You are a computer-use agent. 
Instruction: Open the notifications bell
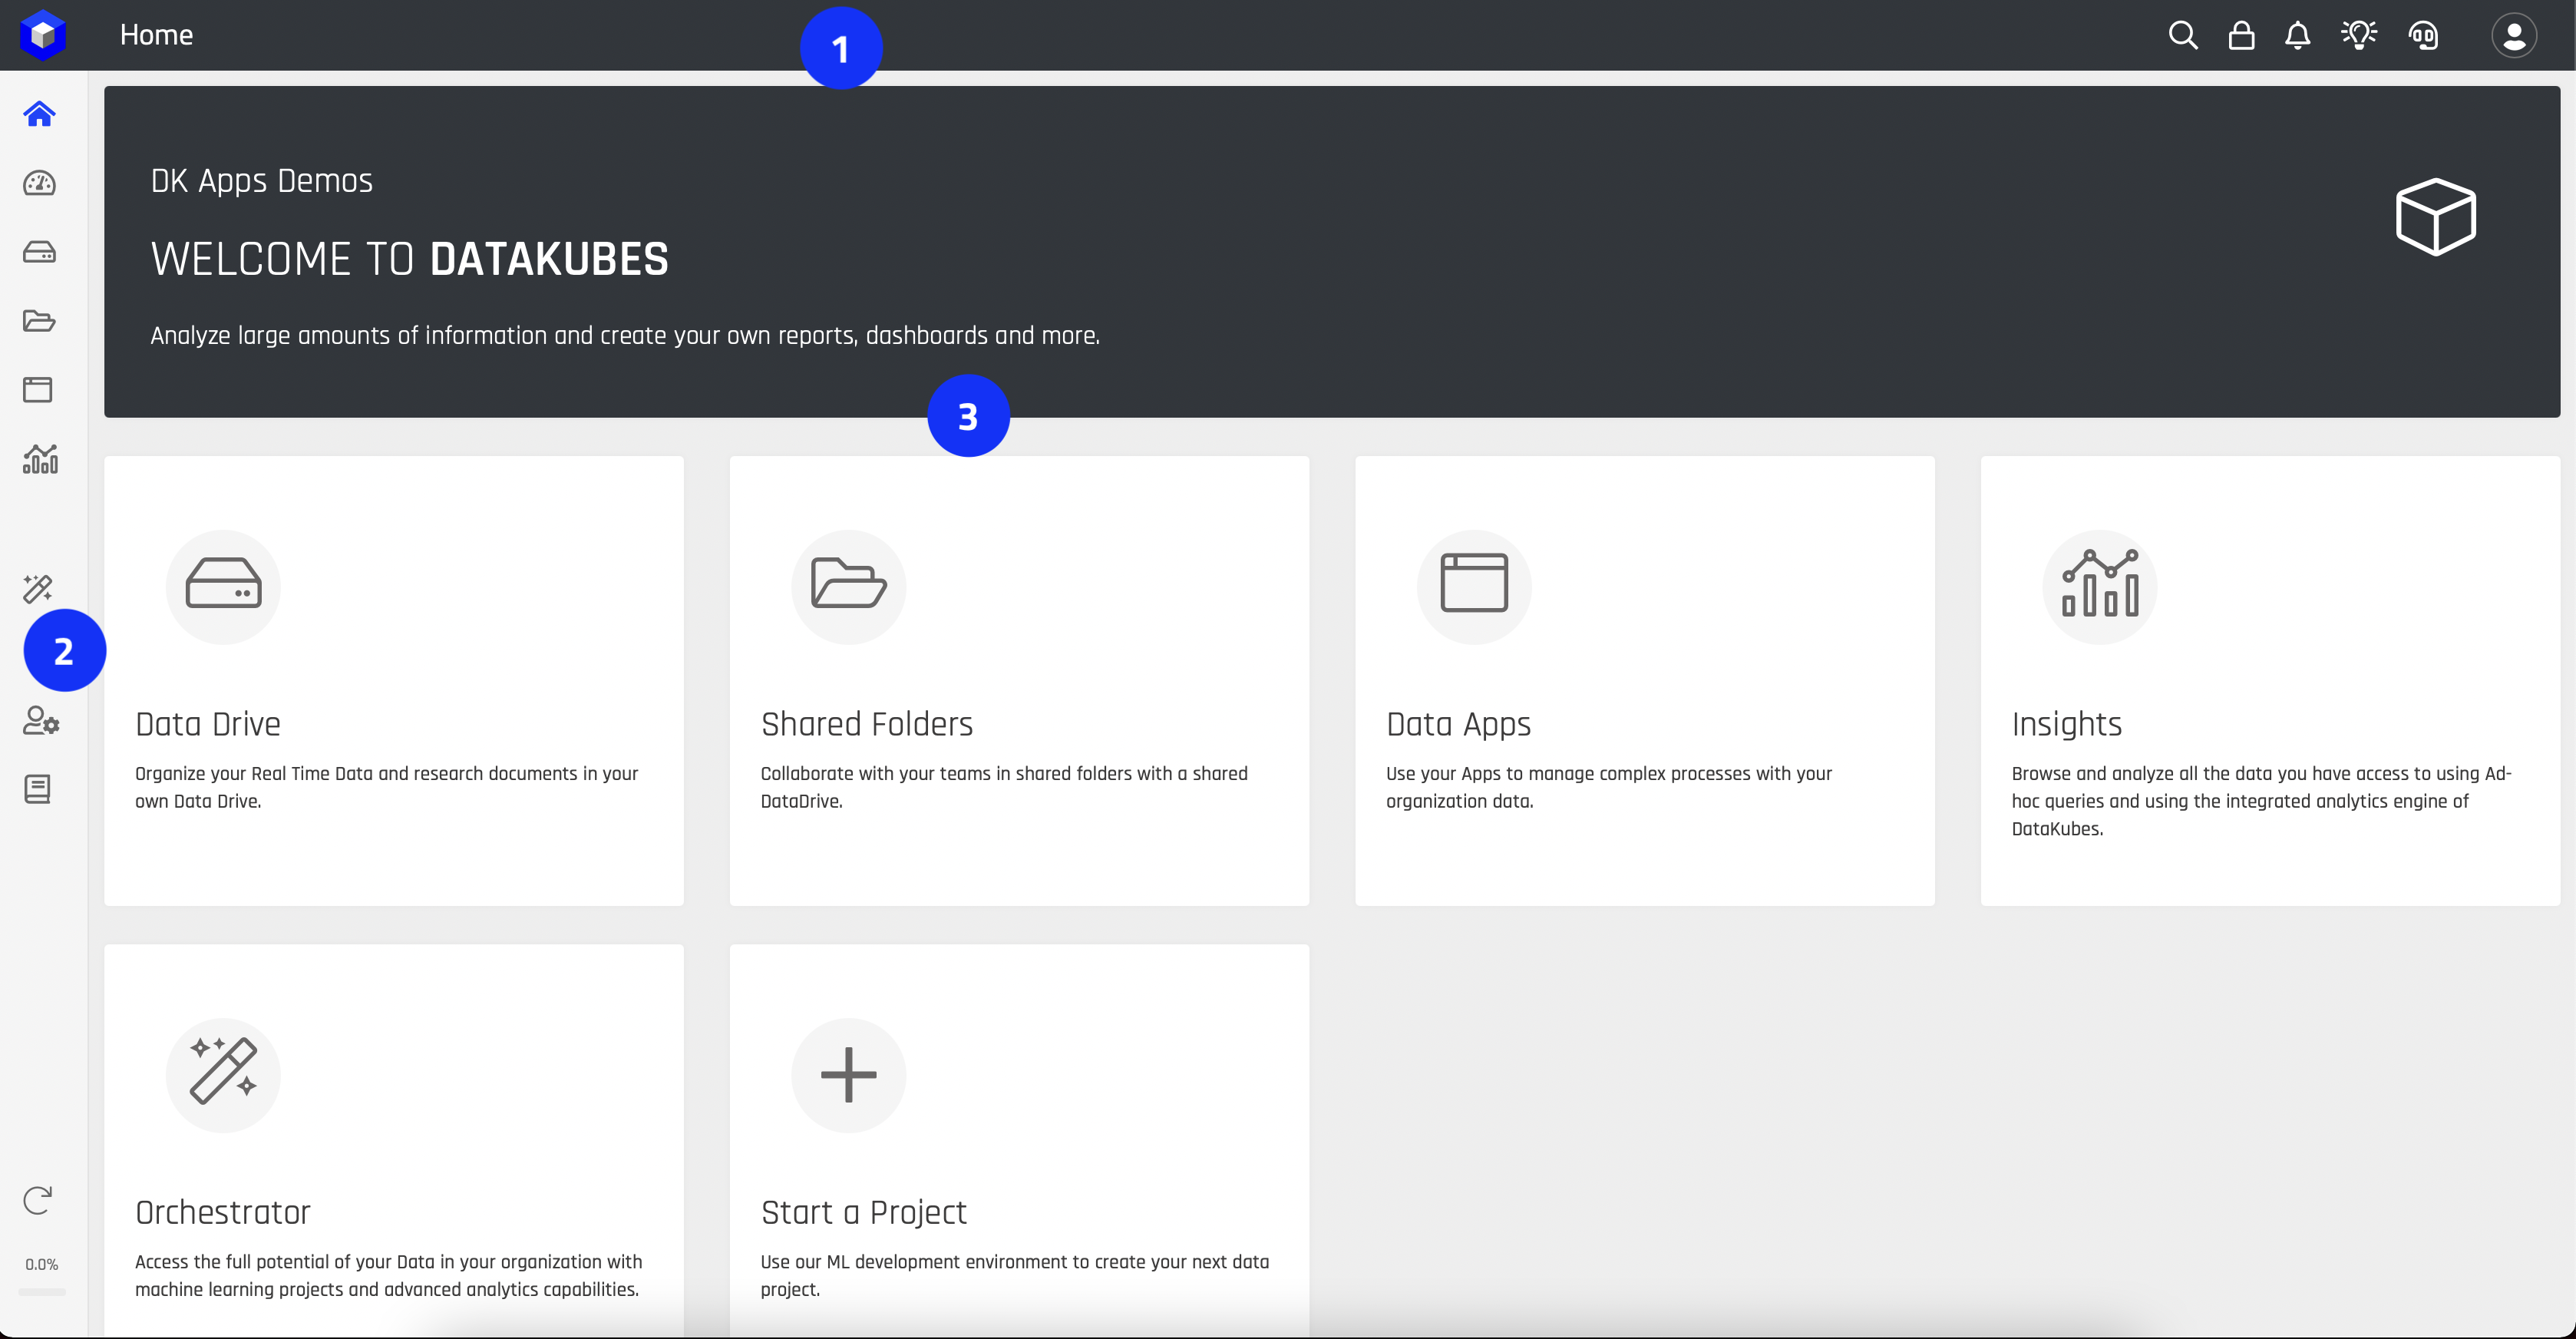pos(2297,36)
